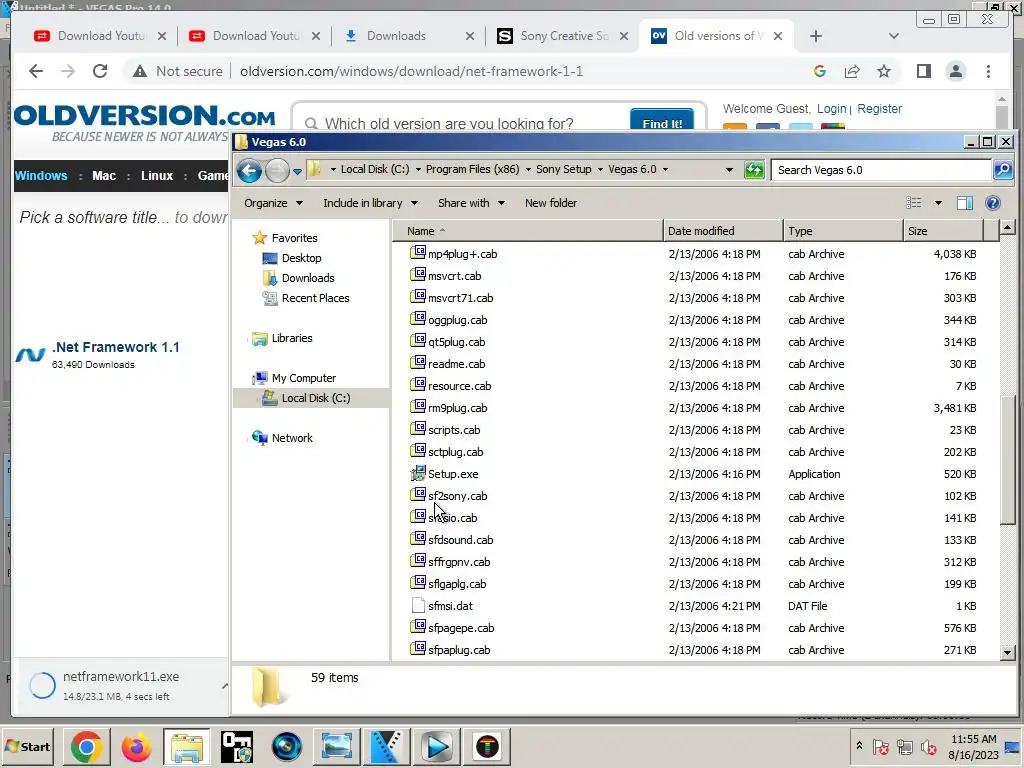
Task: Click the Google icon in address bar
Action: coord(820,71)
